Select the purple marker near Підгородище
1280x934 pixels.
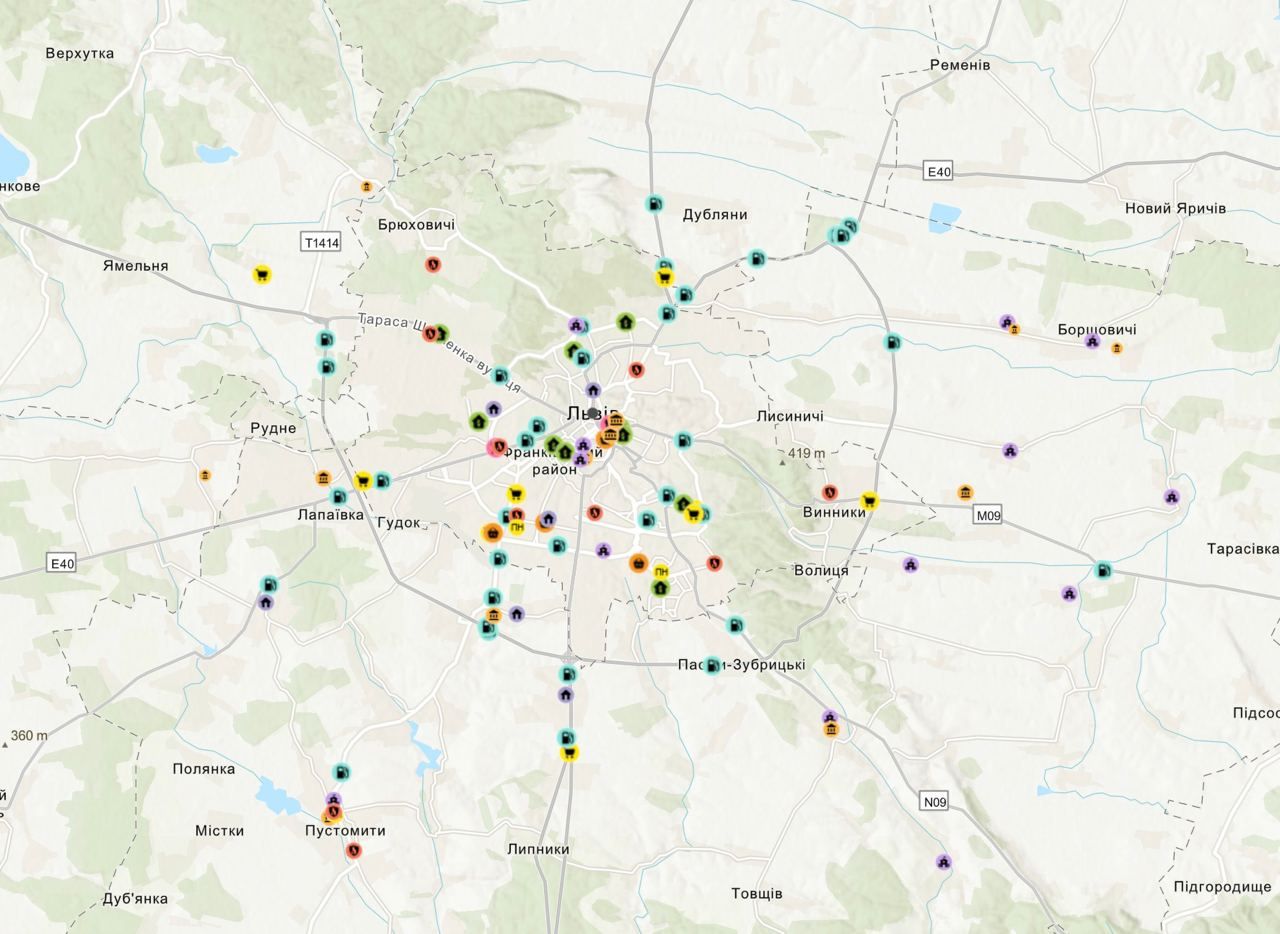pyautogui.click(x=943, y=862)
